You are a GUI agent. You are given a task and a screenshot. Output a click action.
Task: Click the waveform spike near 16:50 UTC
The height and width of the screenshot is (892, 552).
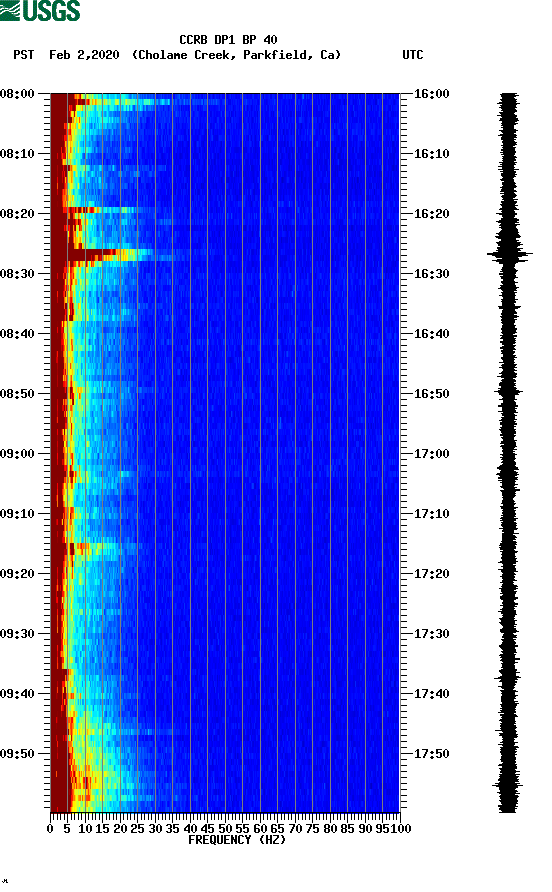click(509, 391)
